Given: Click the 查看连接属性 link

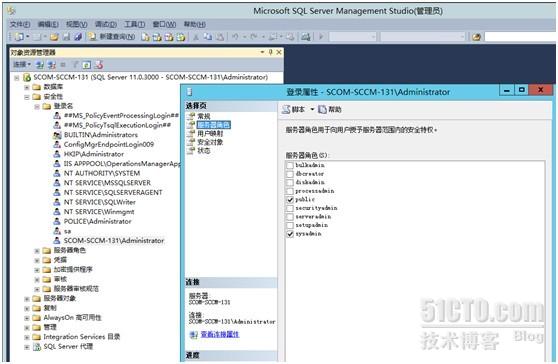Looking at the screenshot, I should [x=220, y=334].
